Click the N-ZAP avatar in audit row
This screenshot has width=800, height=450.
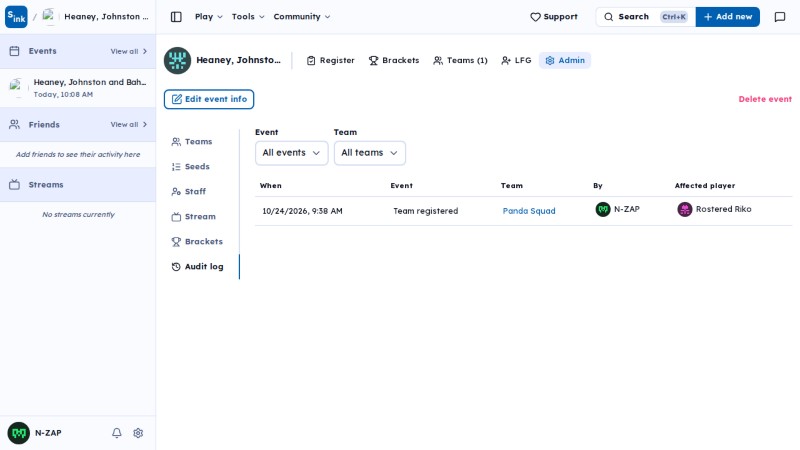click(603, 209)
